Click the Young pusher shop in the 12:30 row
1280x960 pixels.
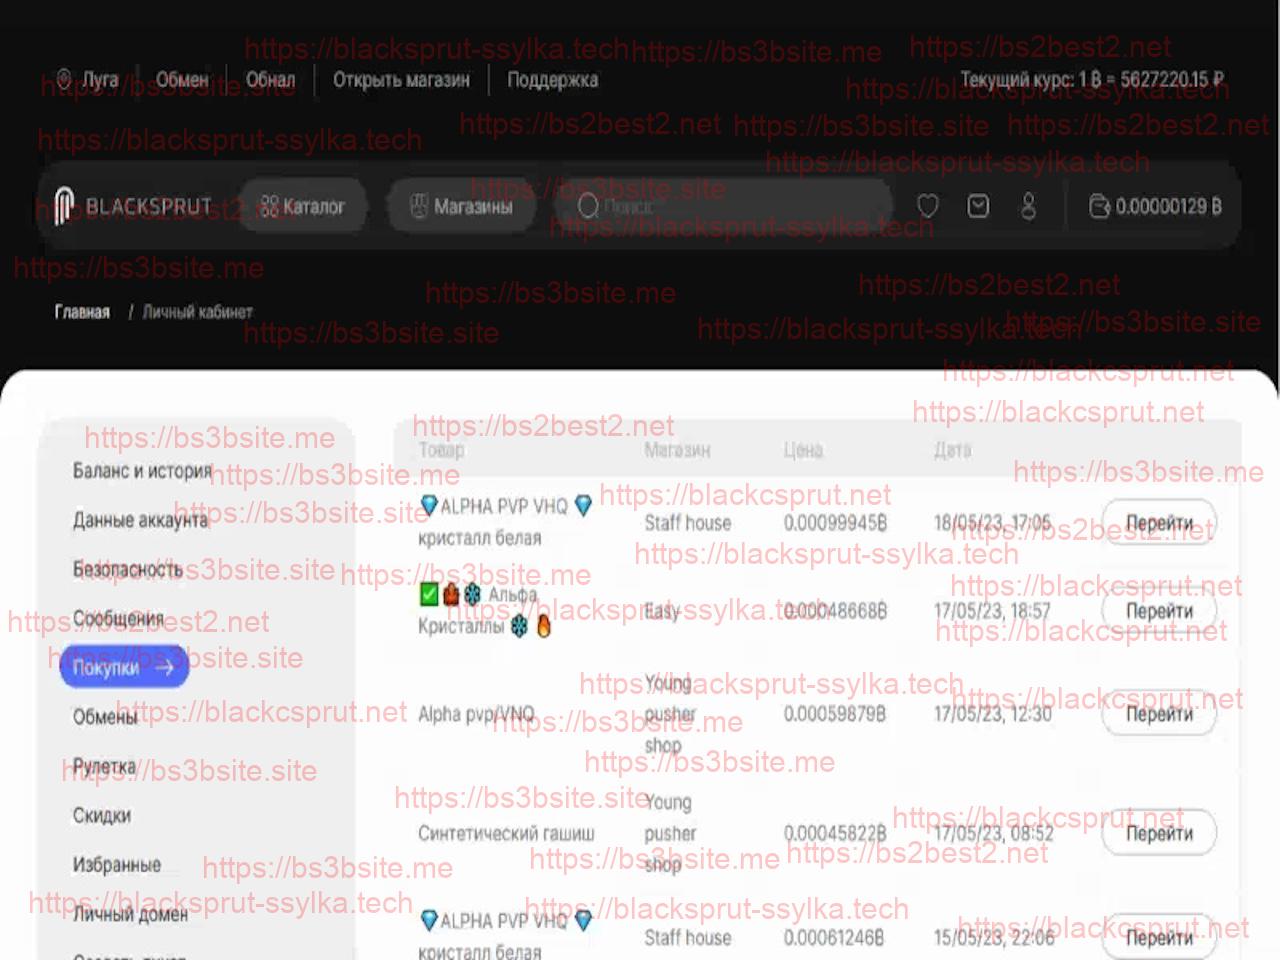[670, 714]
